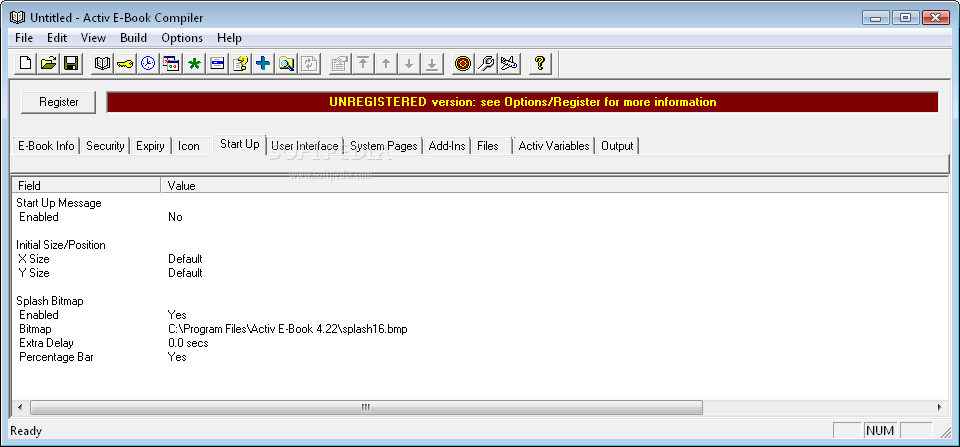Click the blue plus add-ins icon
The height and width of the screenshot is (447, 960).
click(263, 63)
